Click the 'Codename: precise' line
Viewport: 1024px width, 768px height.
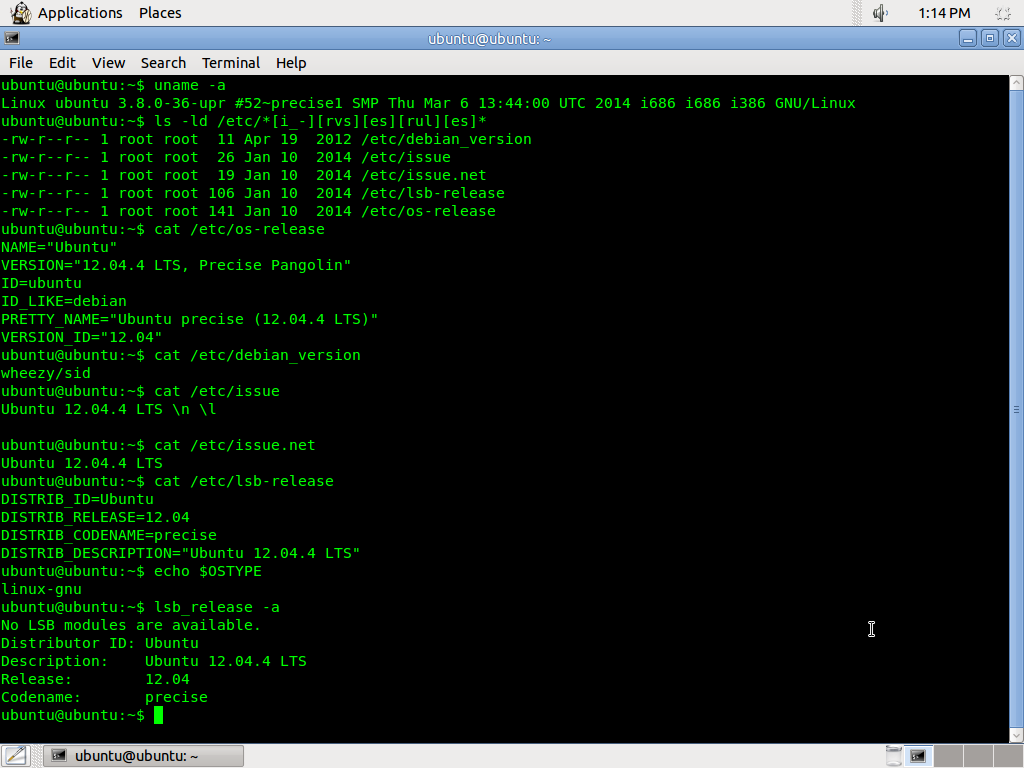[x=104, y=697]
